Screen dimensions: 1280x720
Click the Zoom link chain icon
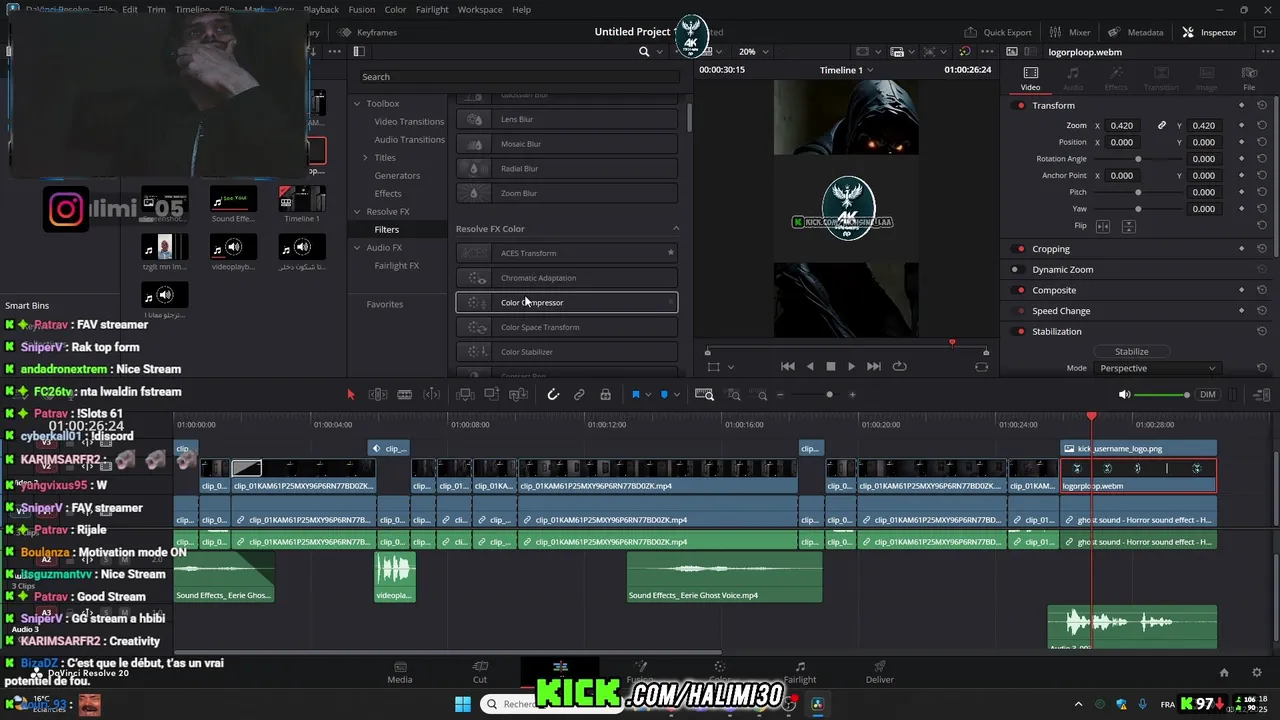pos(1162,126)
